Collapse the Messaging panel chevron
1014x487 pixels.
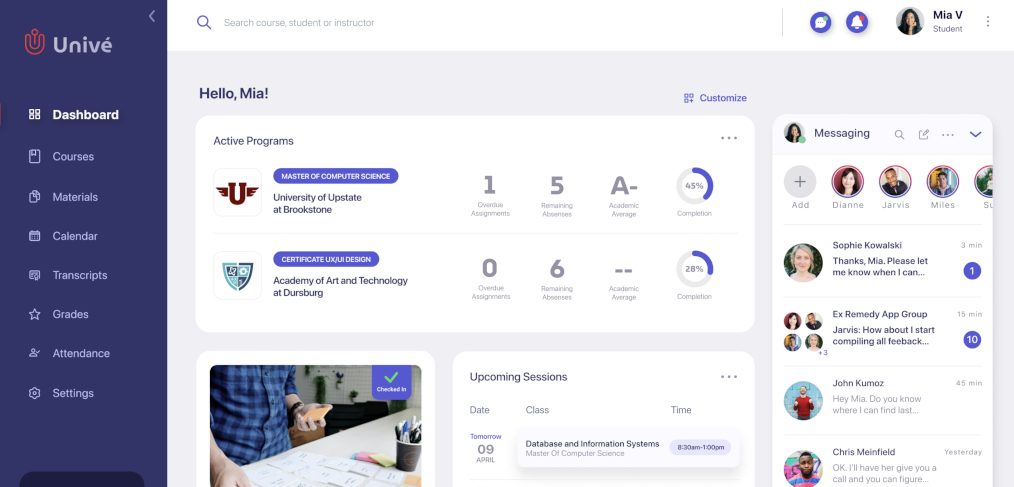click(x=975, y=135)
